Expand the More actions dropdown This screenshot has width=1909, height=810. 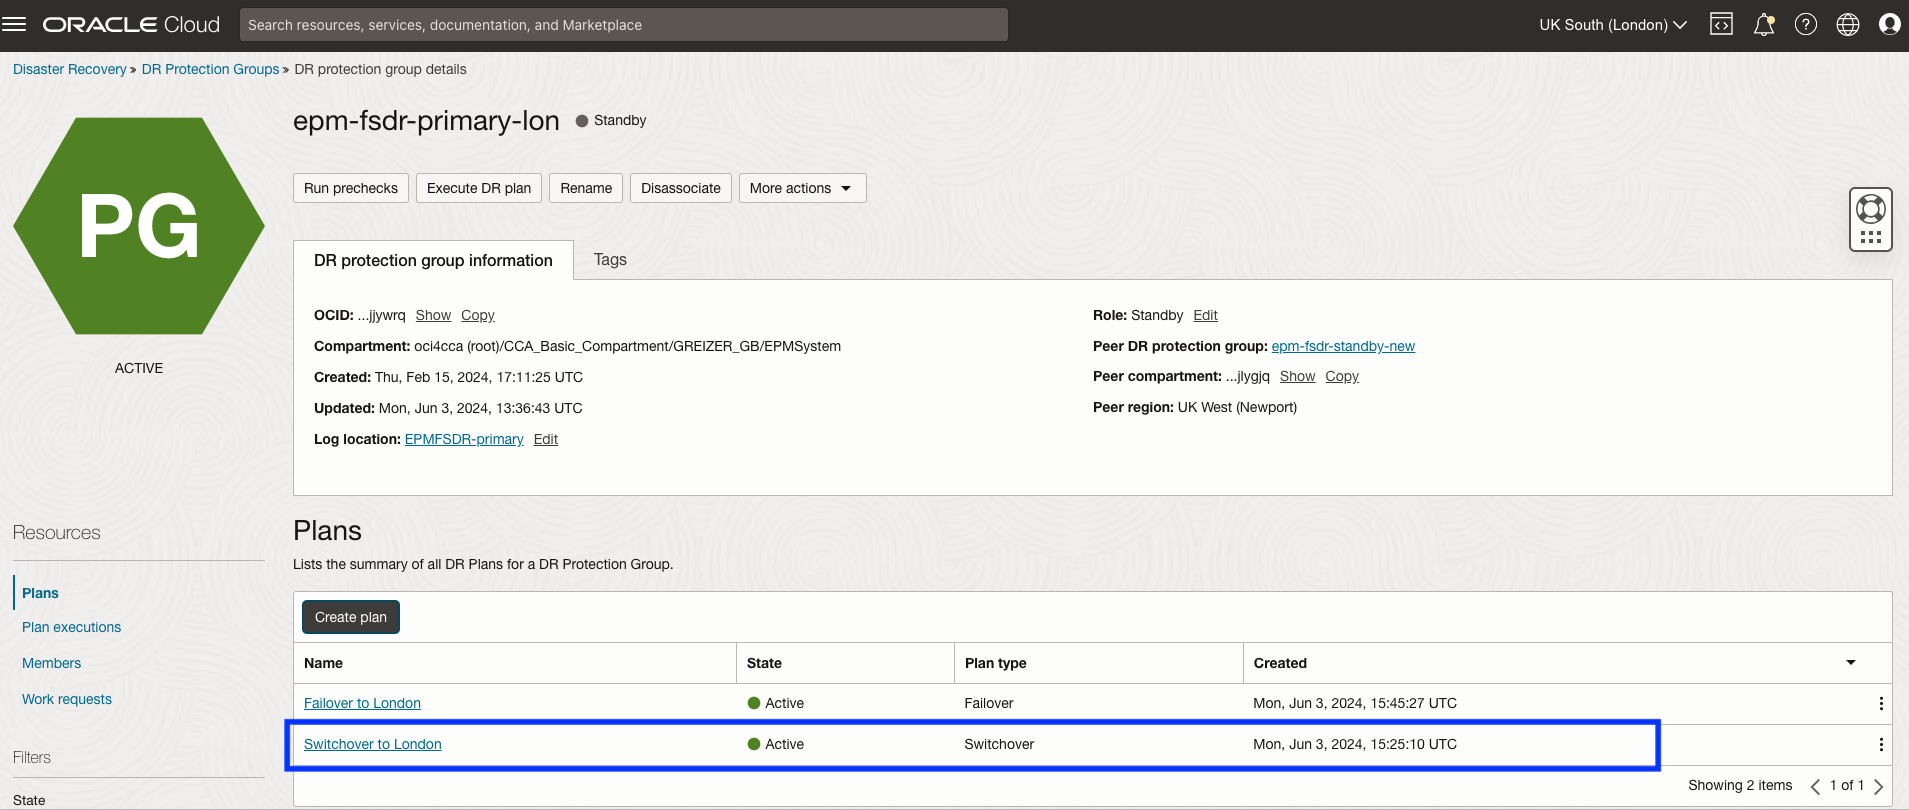802,188
